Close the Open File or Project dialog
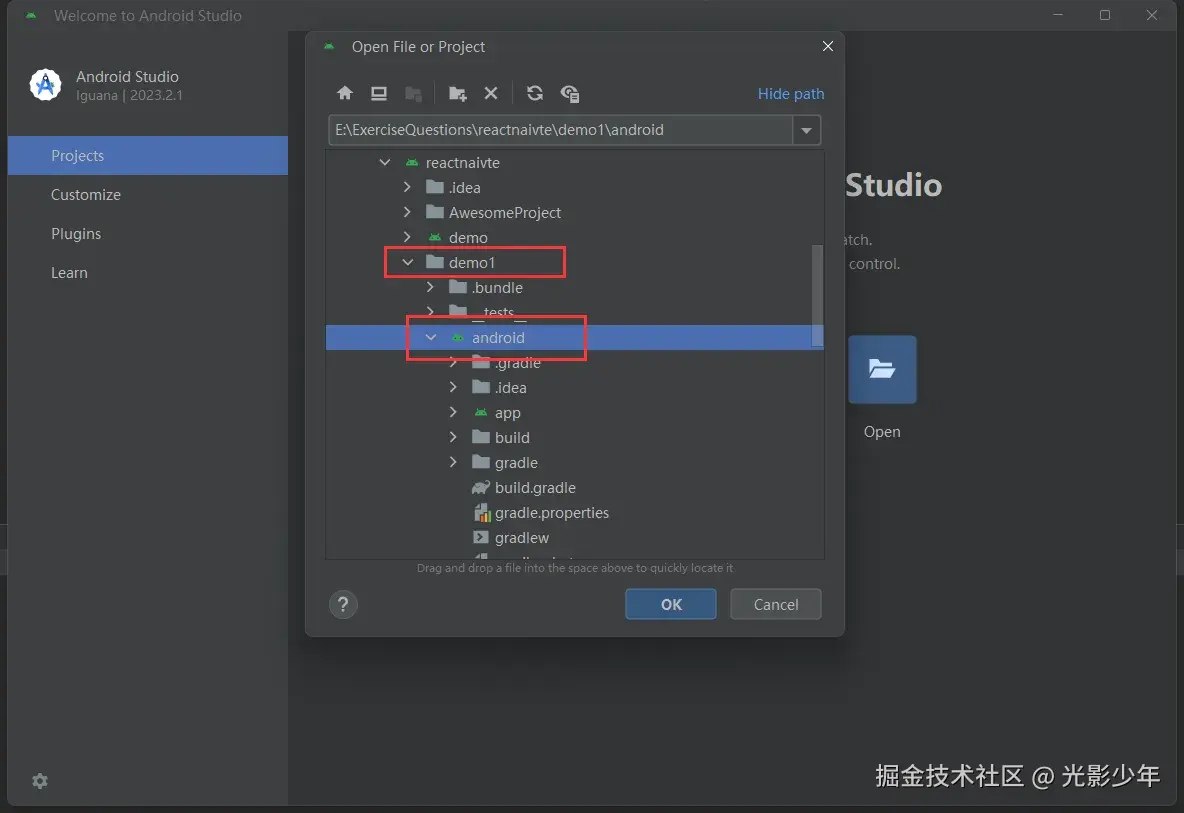1184x813 pixels. tap(828, 46)
